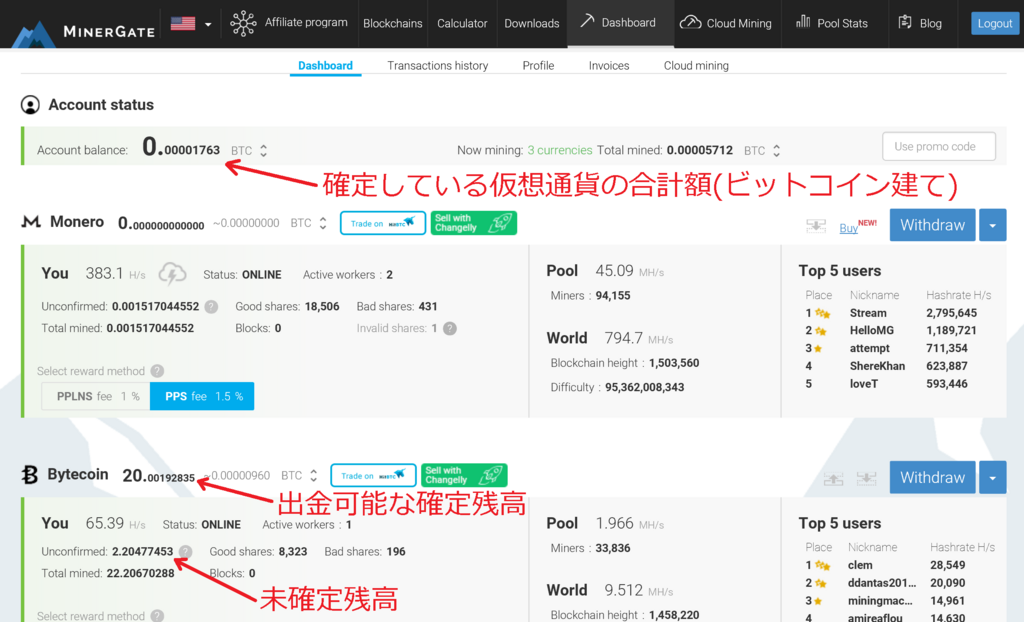Go to Downloads page
The width and height of the screenshot is (1024, 622).
tap(532, 24)
